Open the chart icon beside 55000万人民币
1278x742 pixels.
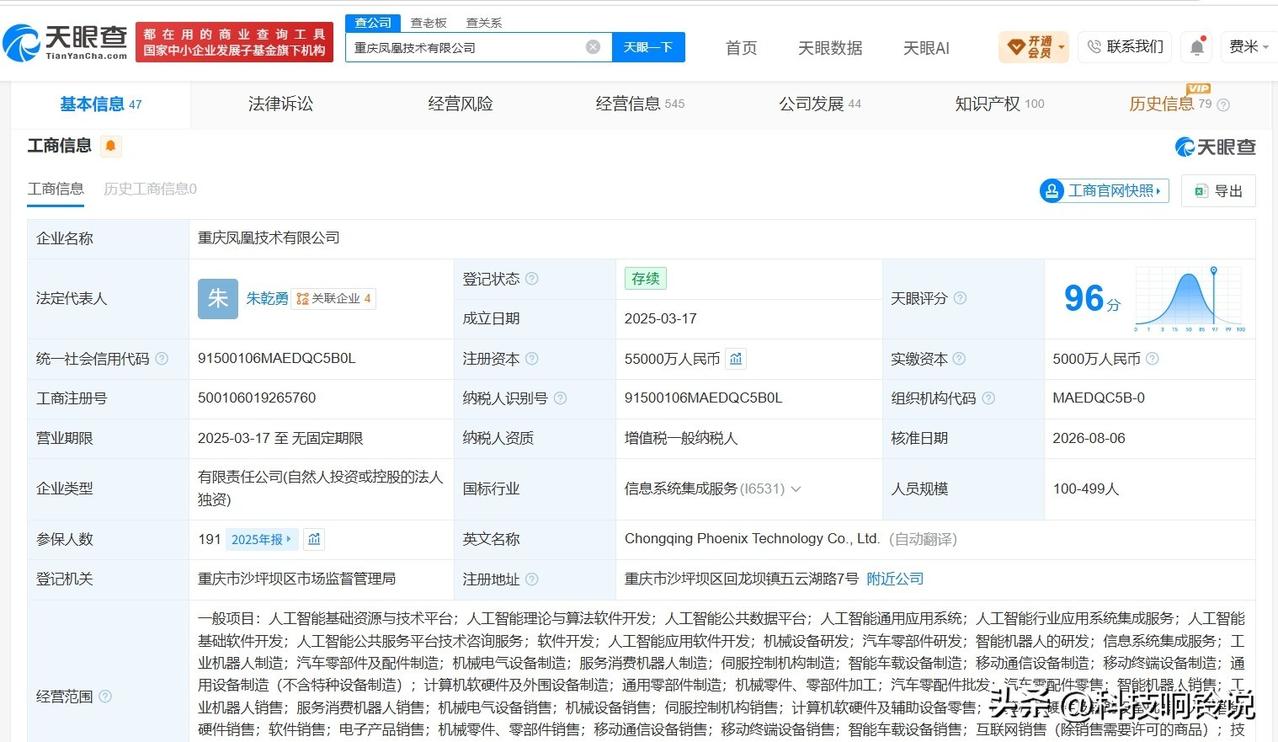point(736,358)
